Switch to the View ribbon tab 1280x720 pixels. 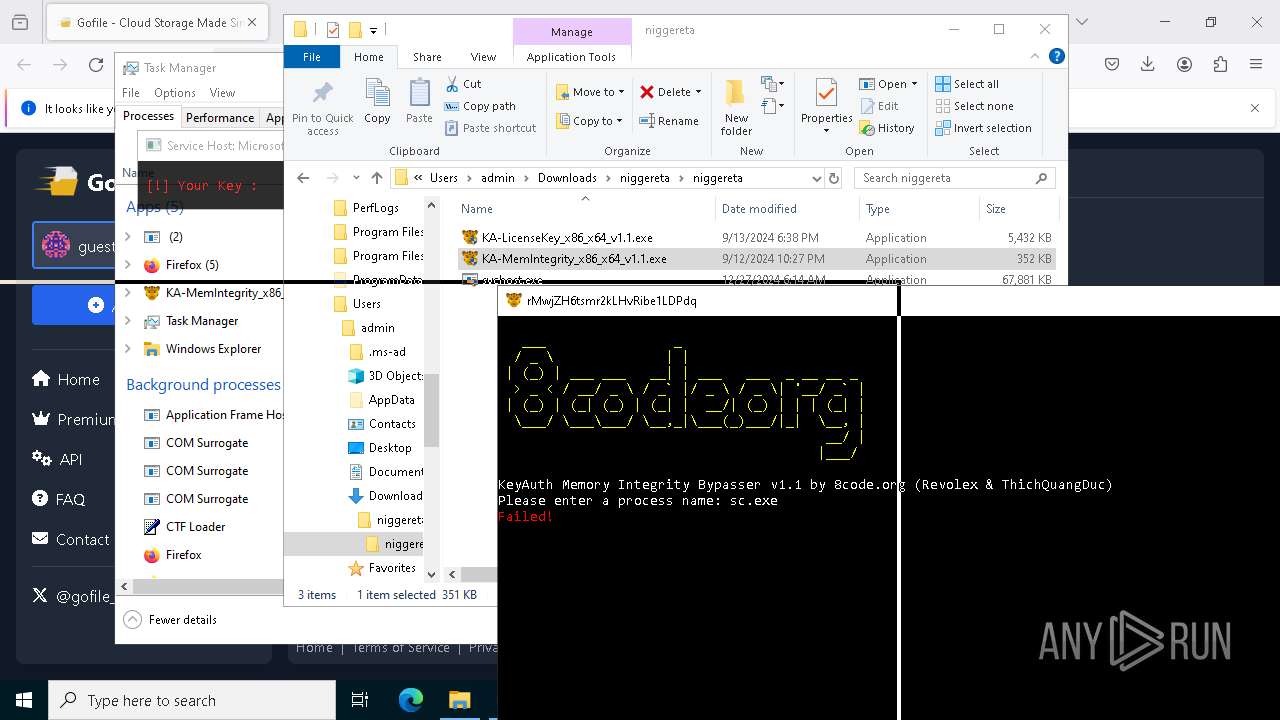483,57
